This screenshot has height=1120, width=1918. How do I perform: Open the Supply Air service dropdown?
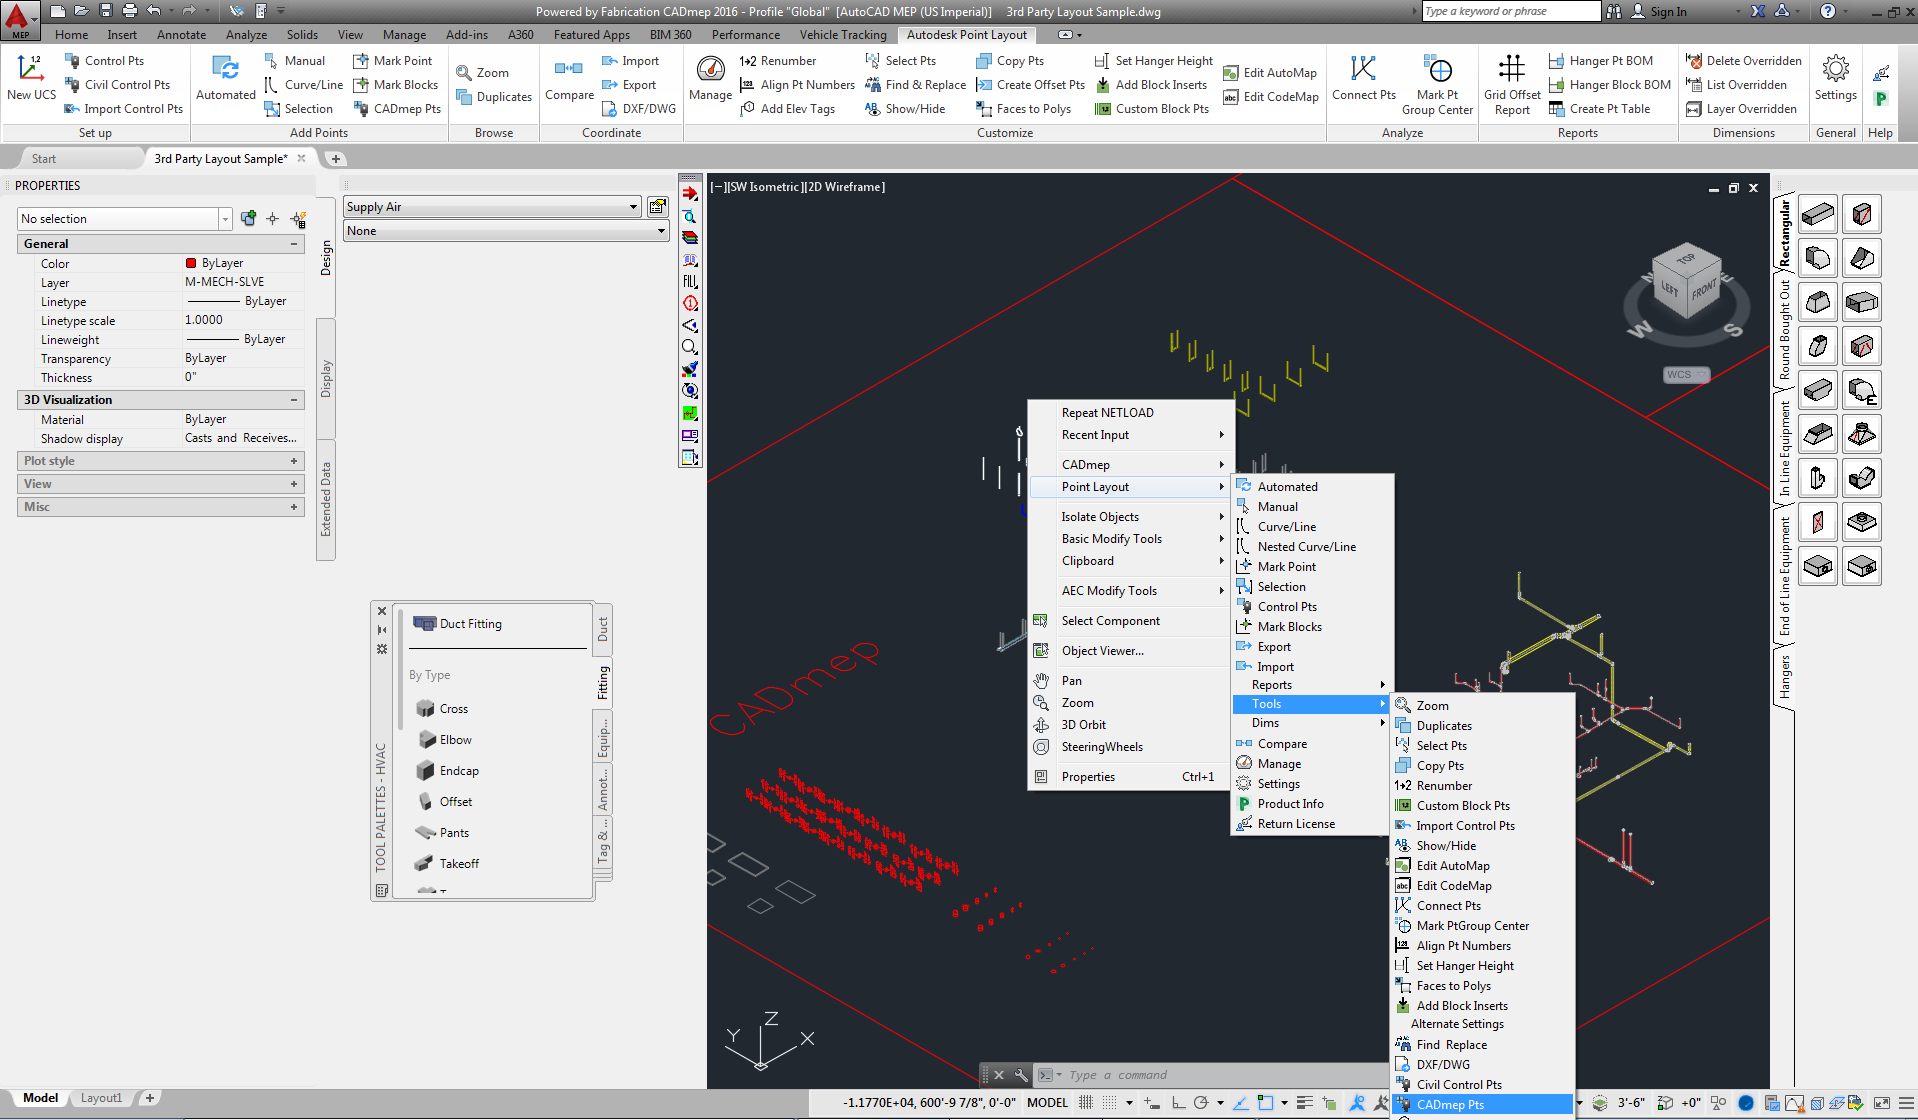(632, 207)
